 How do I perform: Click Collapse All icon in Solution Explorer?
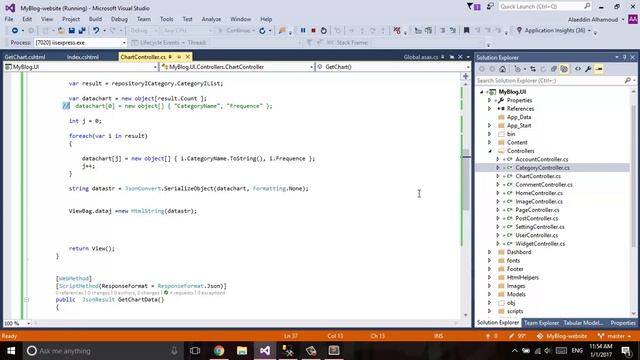[553, 69]
